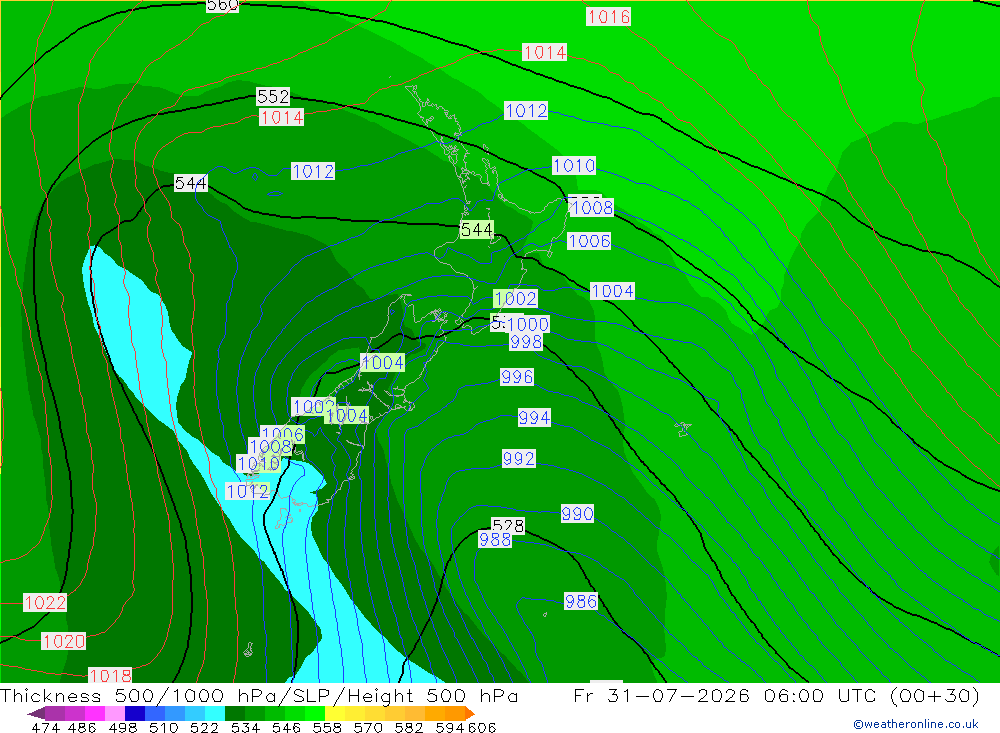Click the 510 legend value
Image resolution: width=1000 pixels, height=733 pixels.
[163, 727]
